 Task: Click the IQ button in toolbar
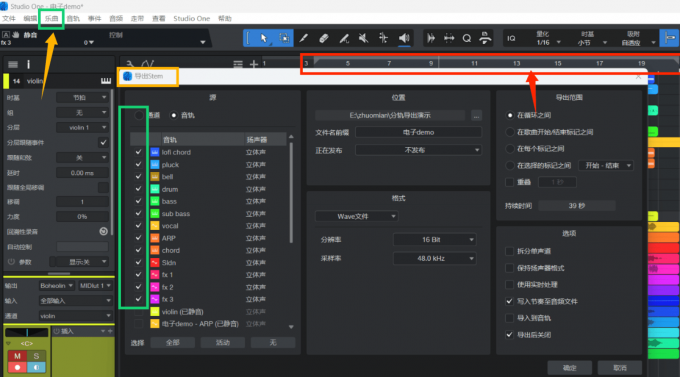click(511, 38)
